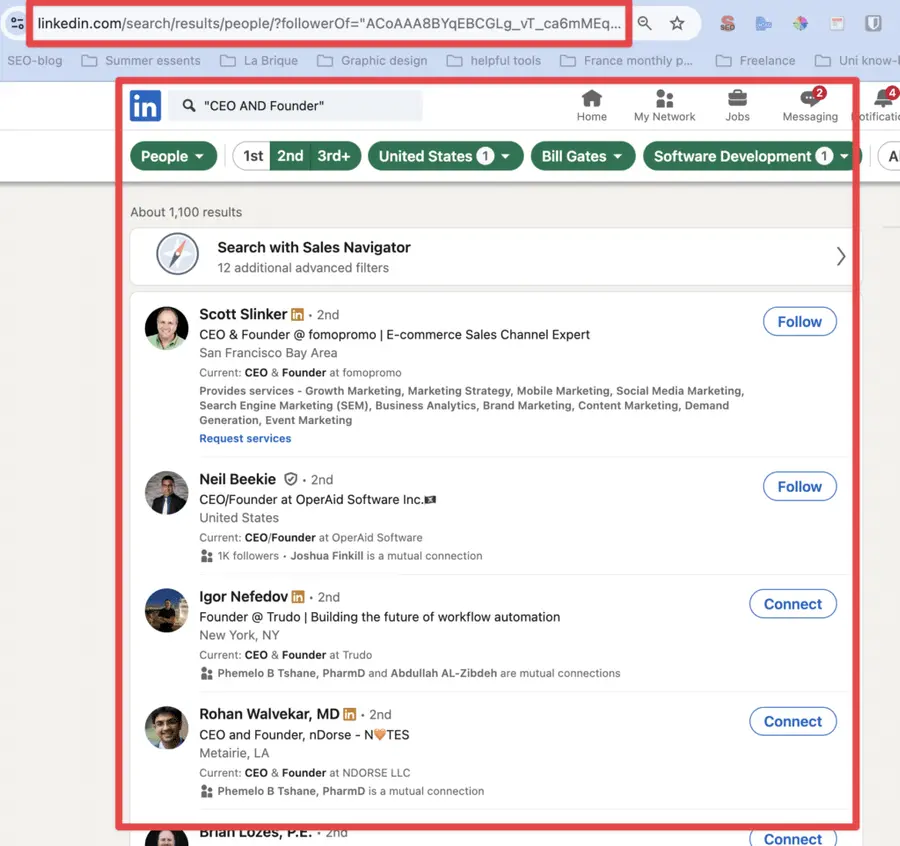Open the People filter dropdown
Screen dimensions: 900x846
173,156
